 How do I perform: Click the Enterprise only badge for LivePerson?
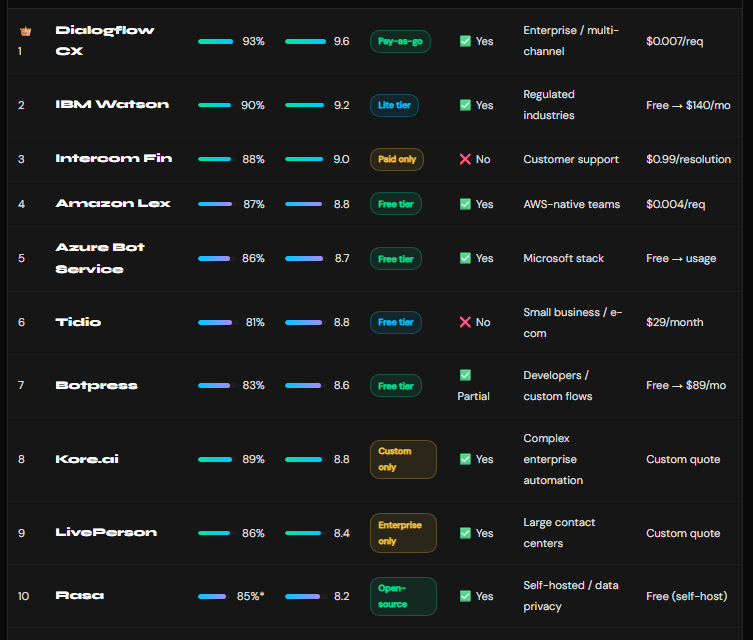(x=402, y=533)
